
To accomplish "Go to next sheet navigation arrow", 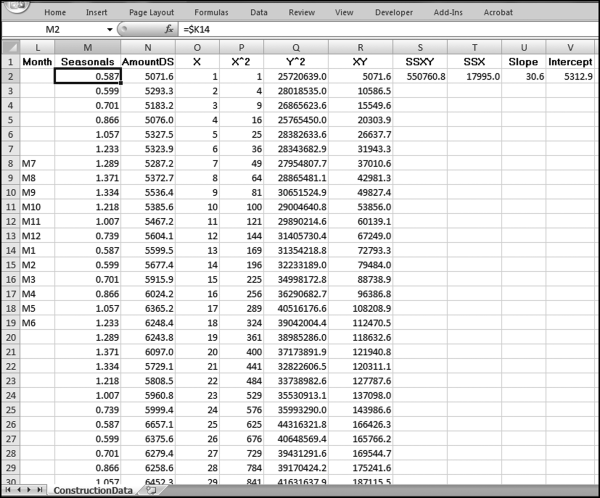I will (x=29, y=490).
